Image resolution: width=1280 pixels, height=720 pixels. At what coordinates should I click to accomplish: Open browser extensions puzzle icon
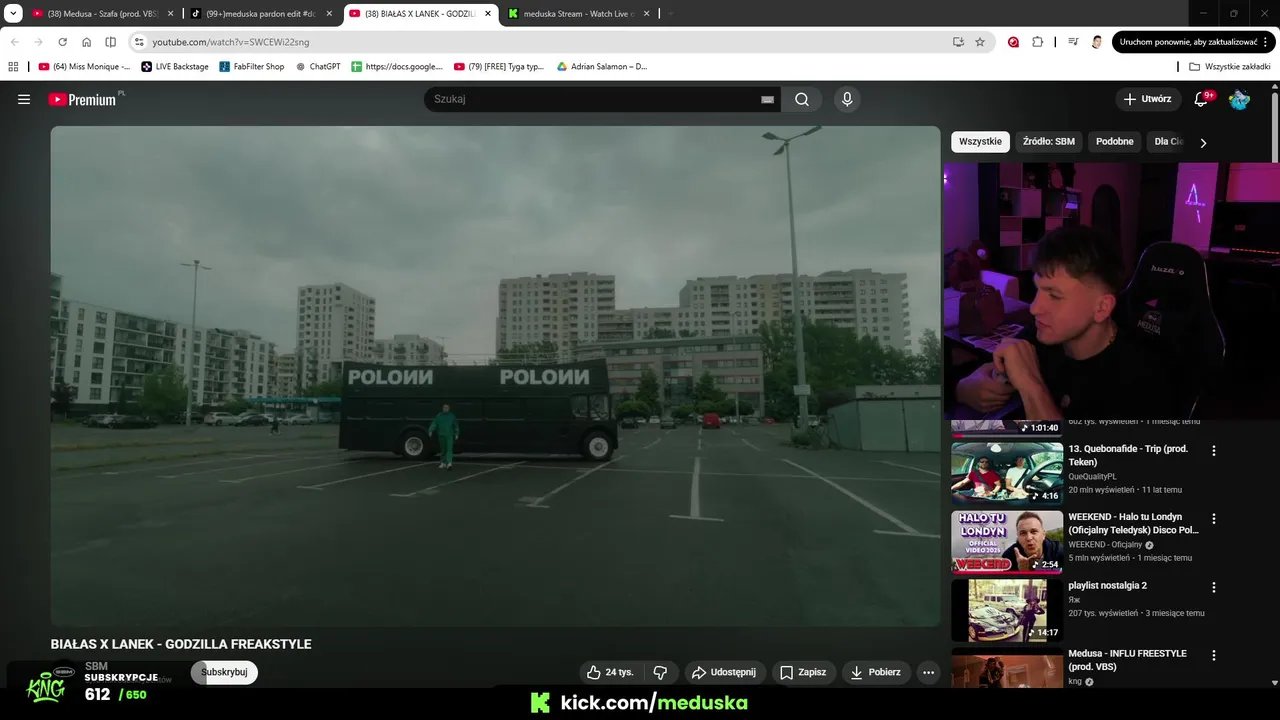1037,42
